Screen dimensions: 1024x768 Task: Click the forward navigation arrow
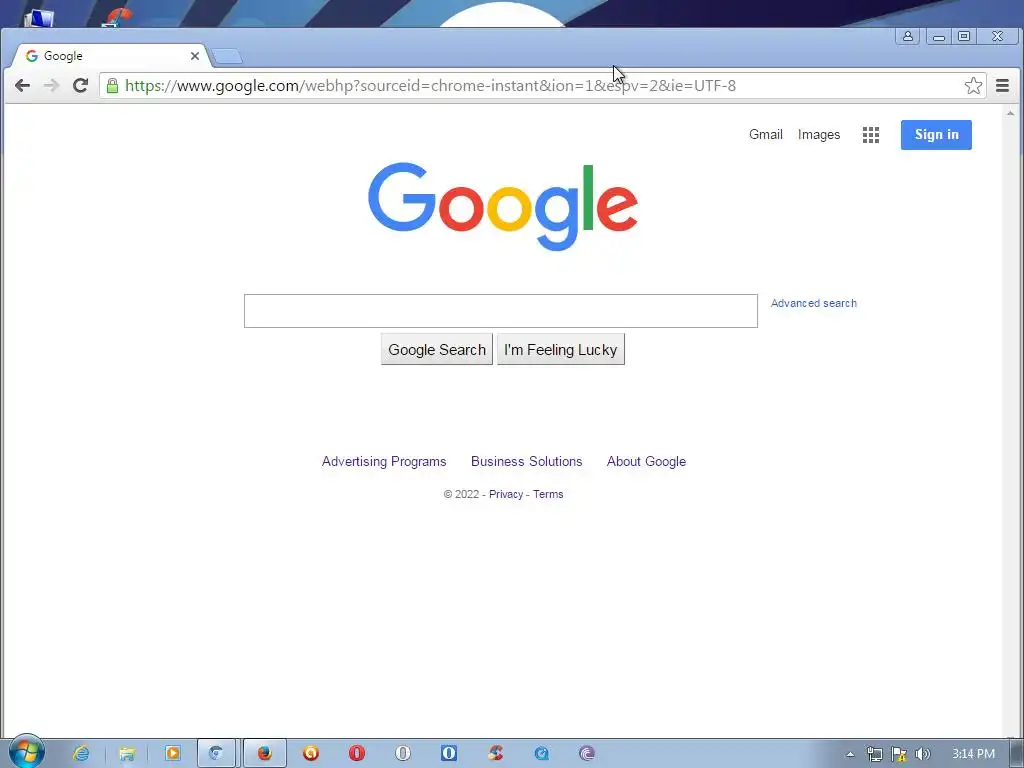pyautogui.click(x=51, y=86)
